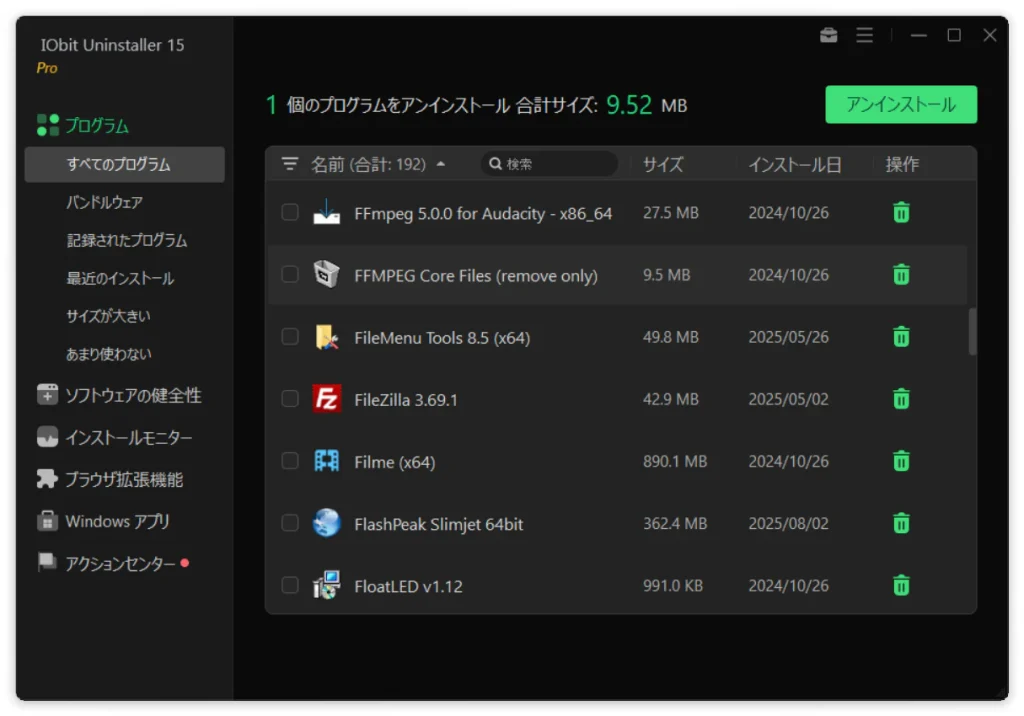
Task: Click FileZilla 3.69.1 program name
Action: 406,400
